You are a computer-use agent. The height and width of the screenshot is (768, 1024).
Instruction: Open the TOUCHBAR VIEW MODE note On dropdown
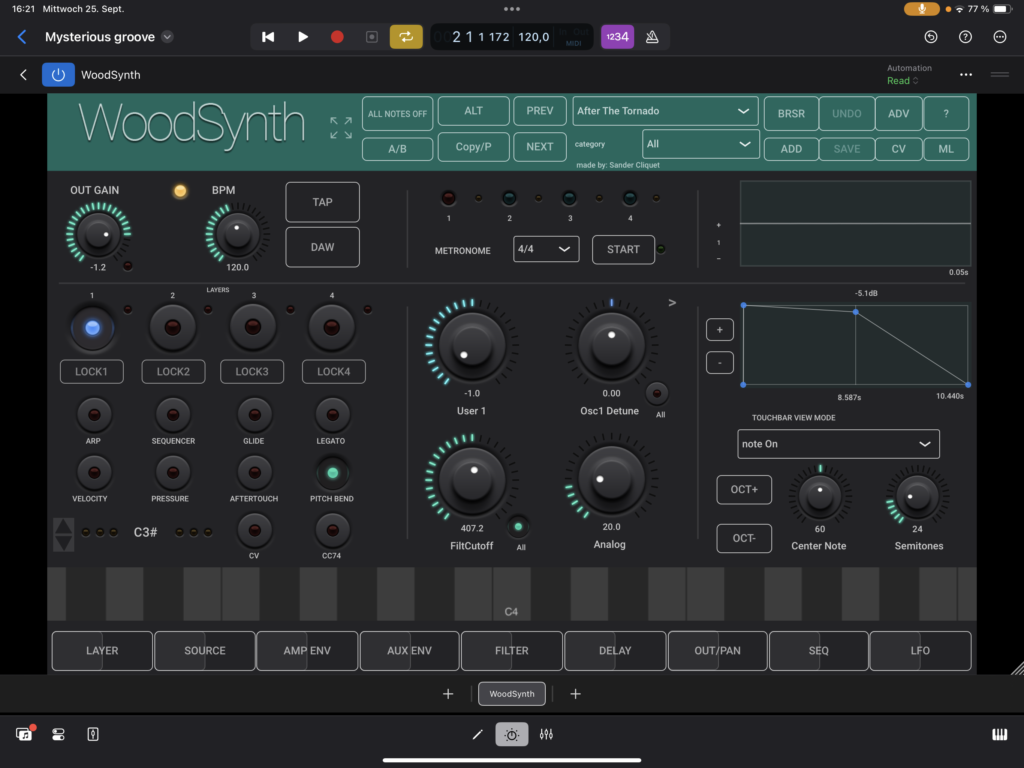(838, 444)
